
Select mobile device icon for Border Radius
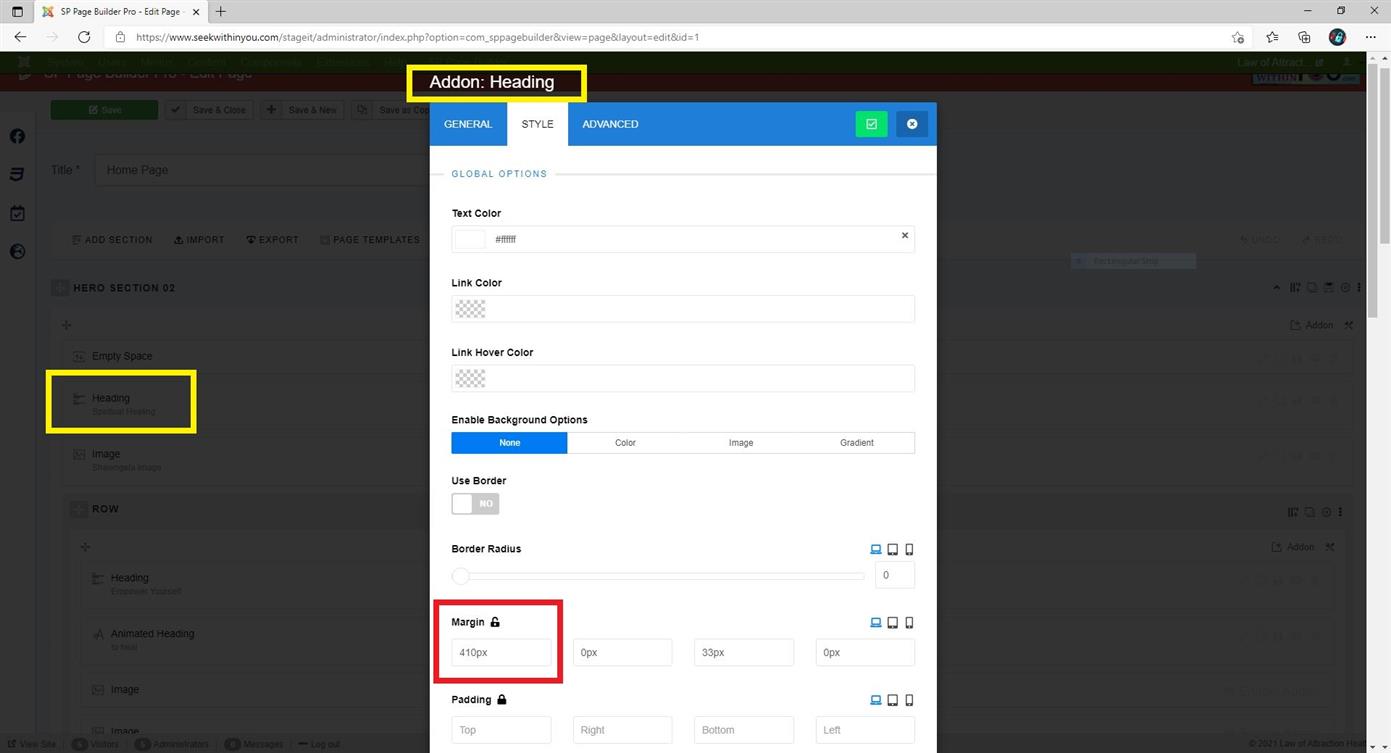pyautogui.click(x=909, y=549)
